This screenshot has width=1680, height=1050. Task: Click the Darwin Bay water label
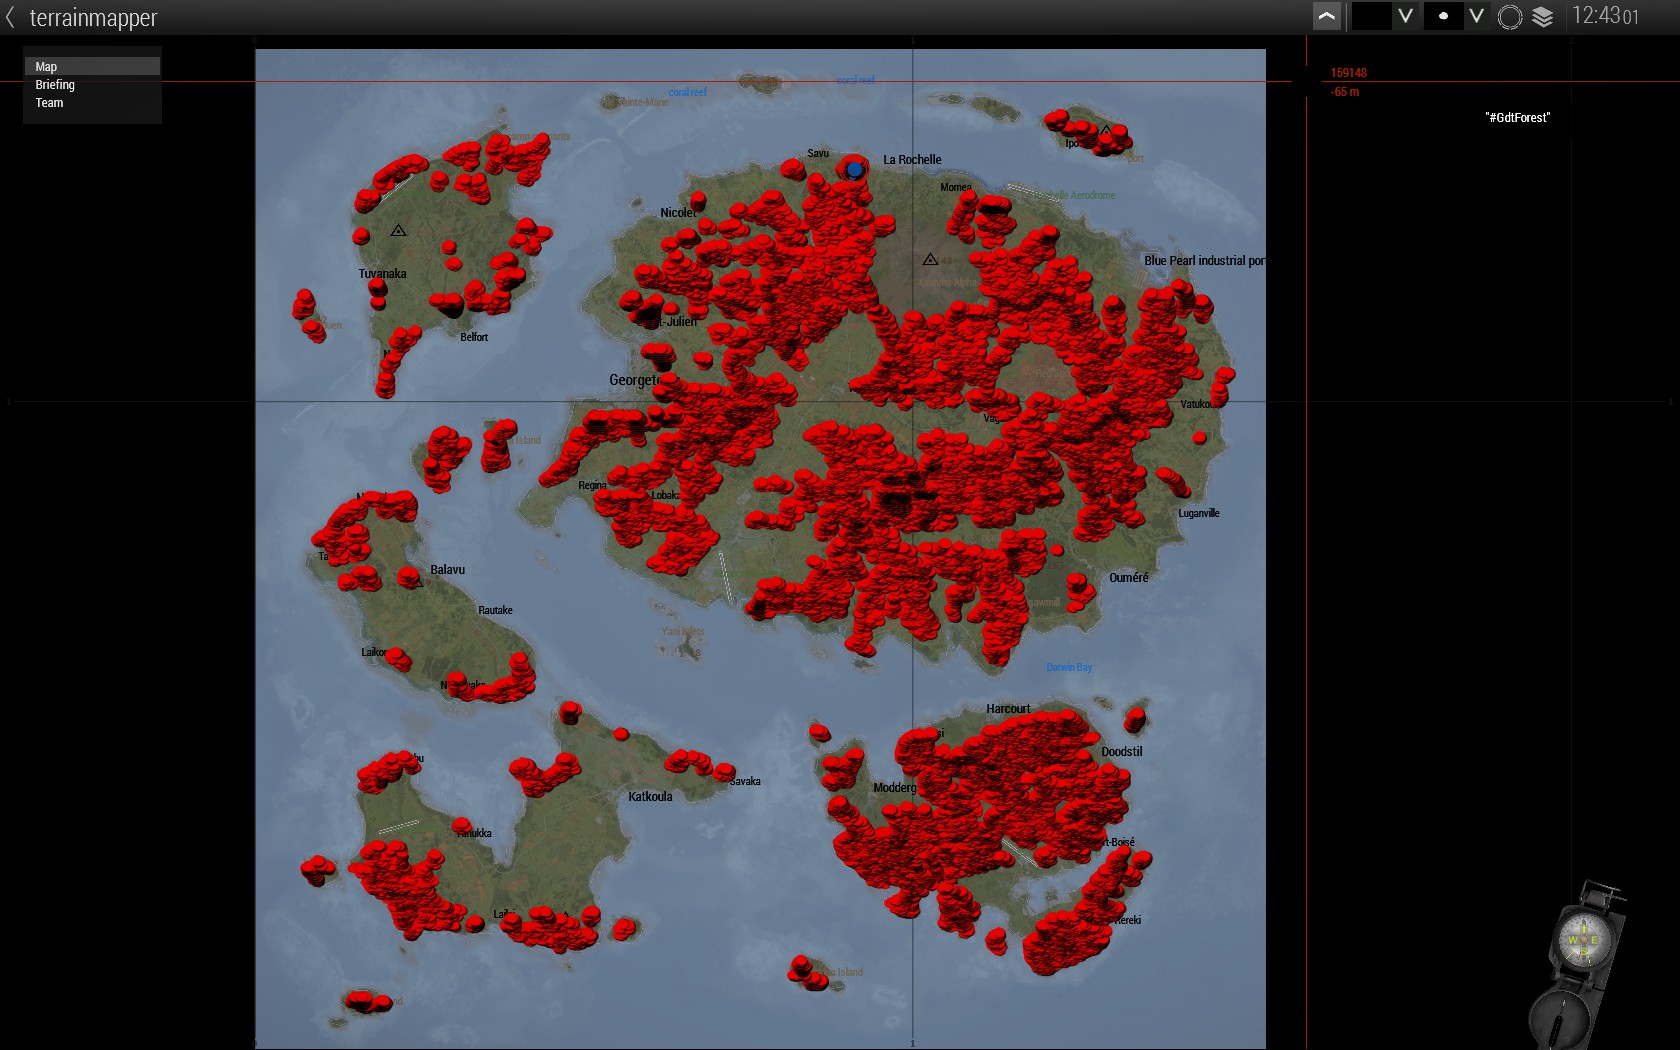click(1069, 668)
